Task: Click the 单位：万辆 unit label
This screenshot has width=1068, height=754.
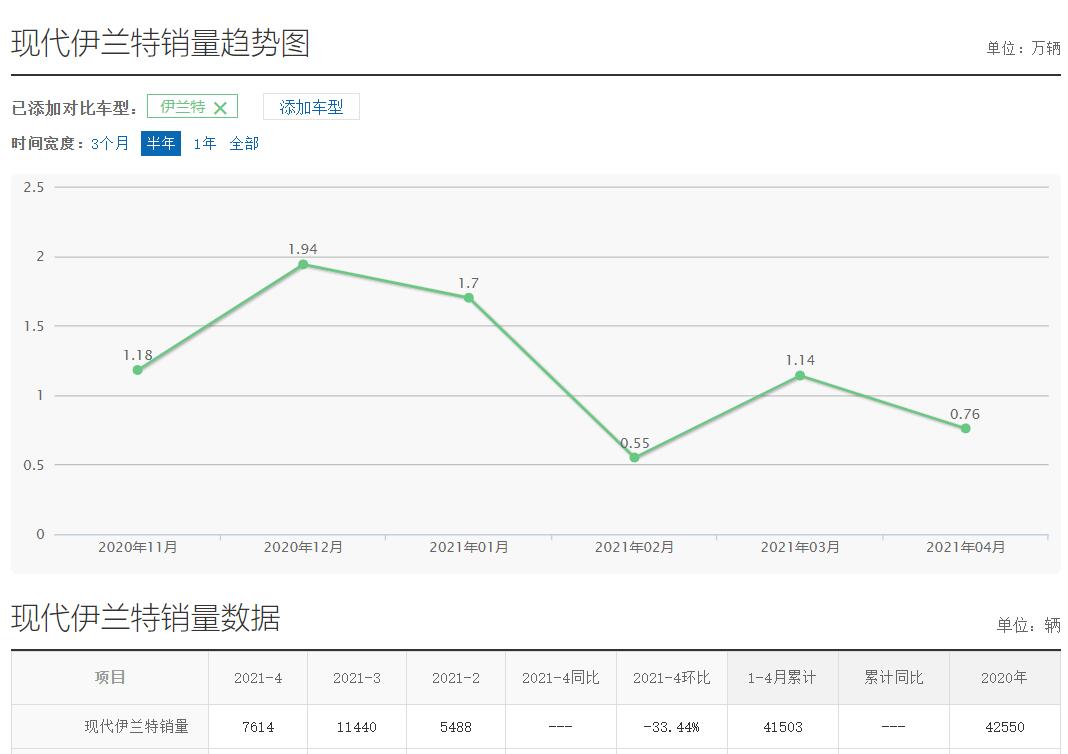Action: [1023, 48]
